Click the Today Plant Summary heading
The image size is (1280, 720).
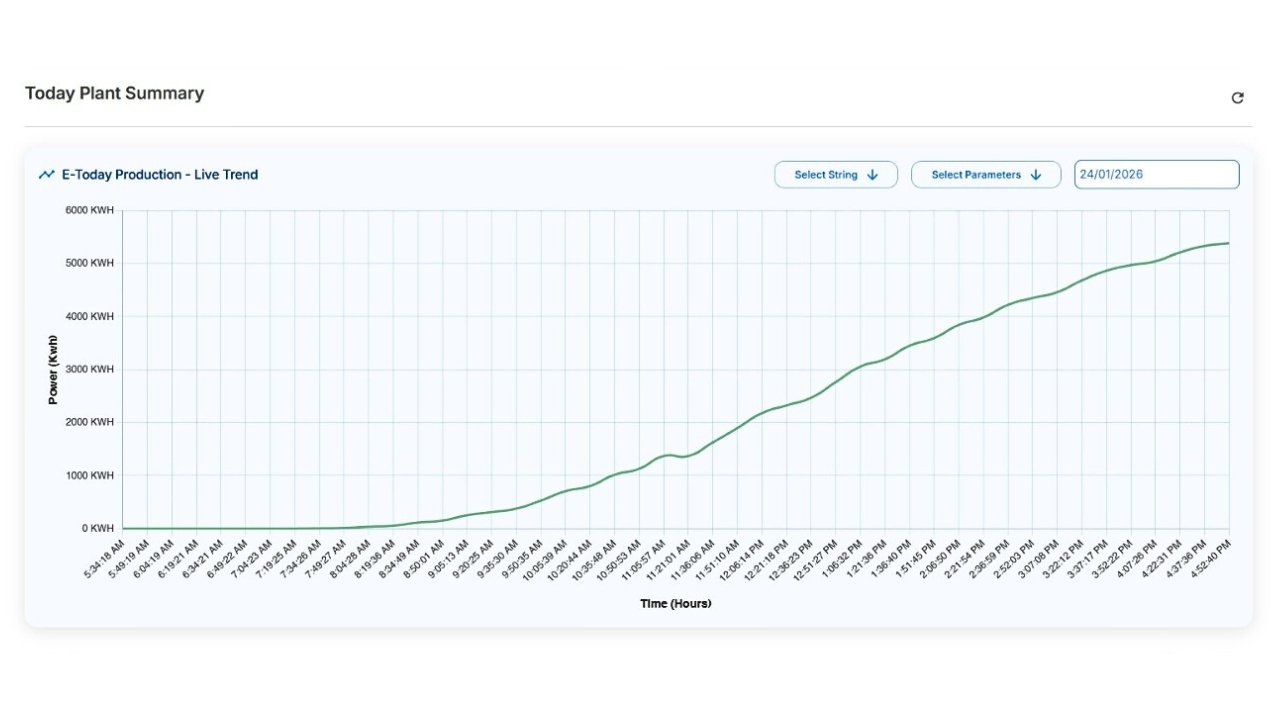point(114,94)
